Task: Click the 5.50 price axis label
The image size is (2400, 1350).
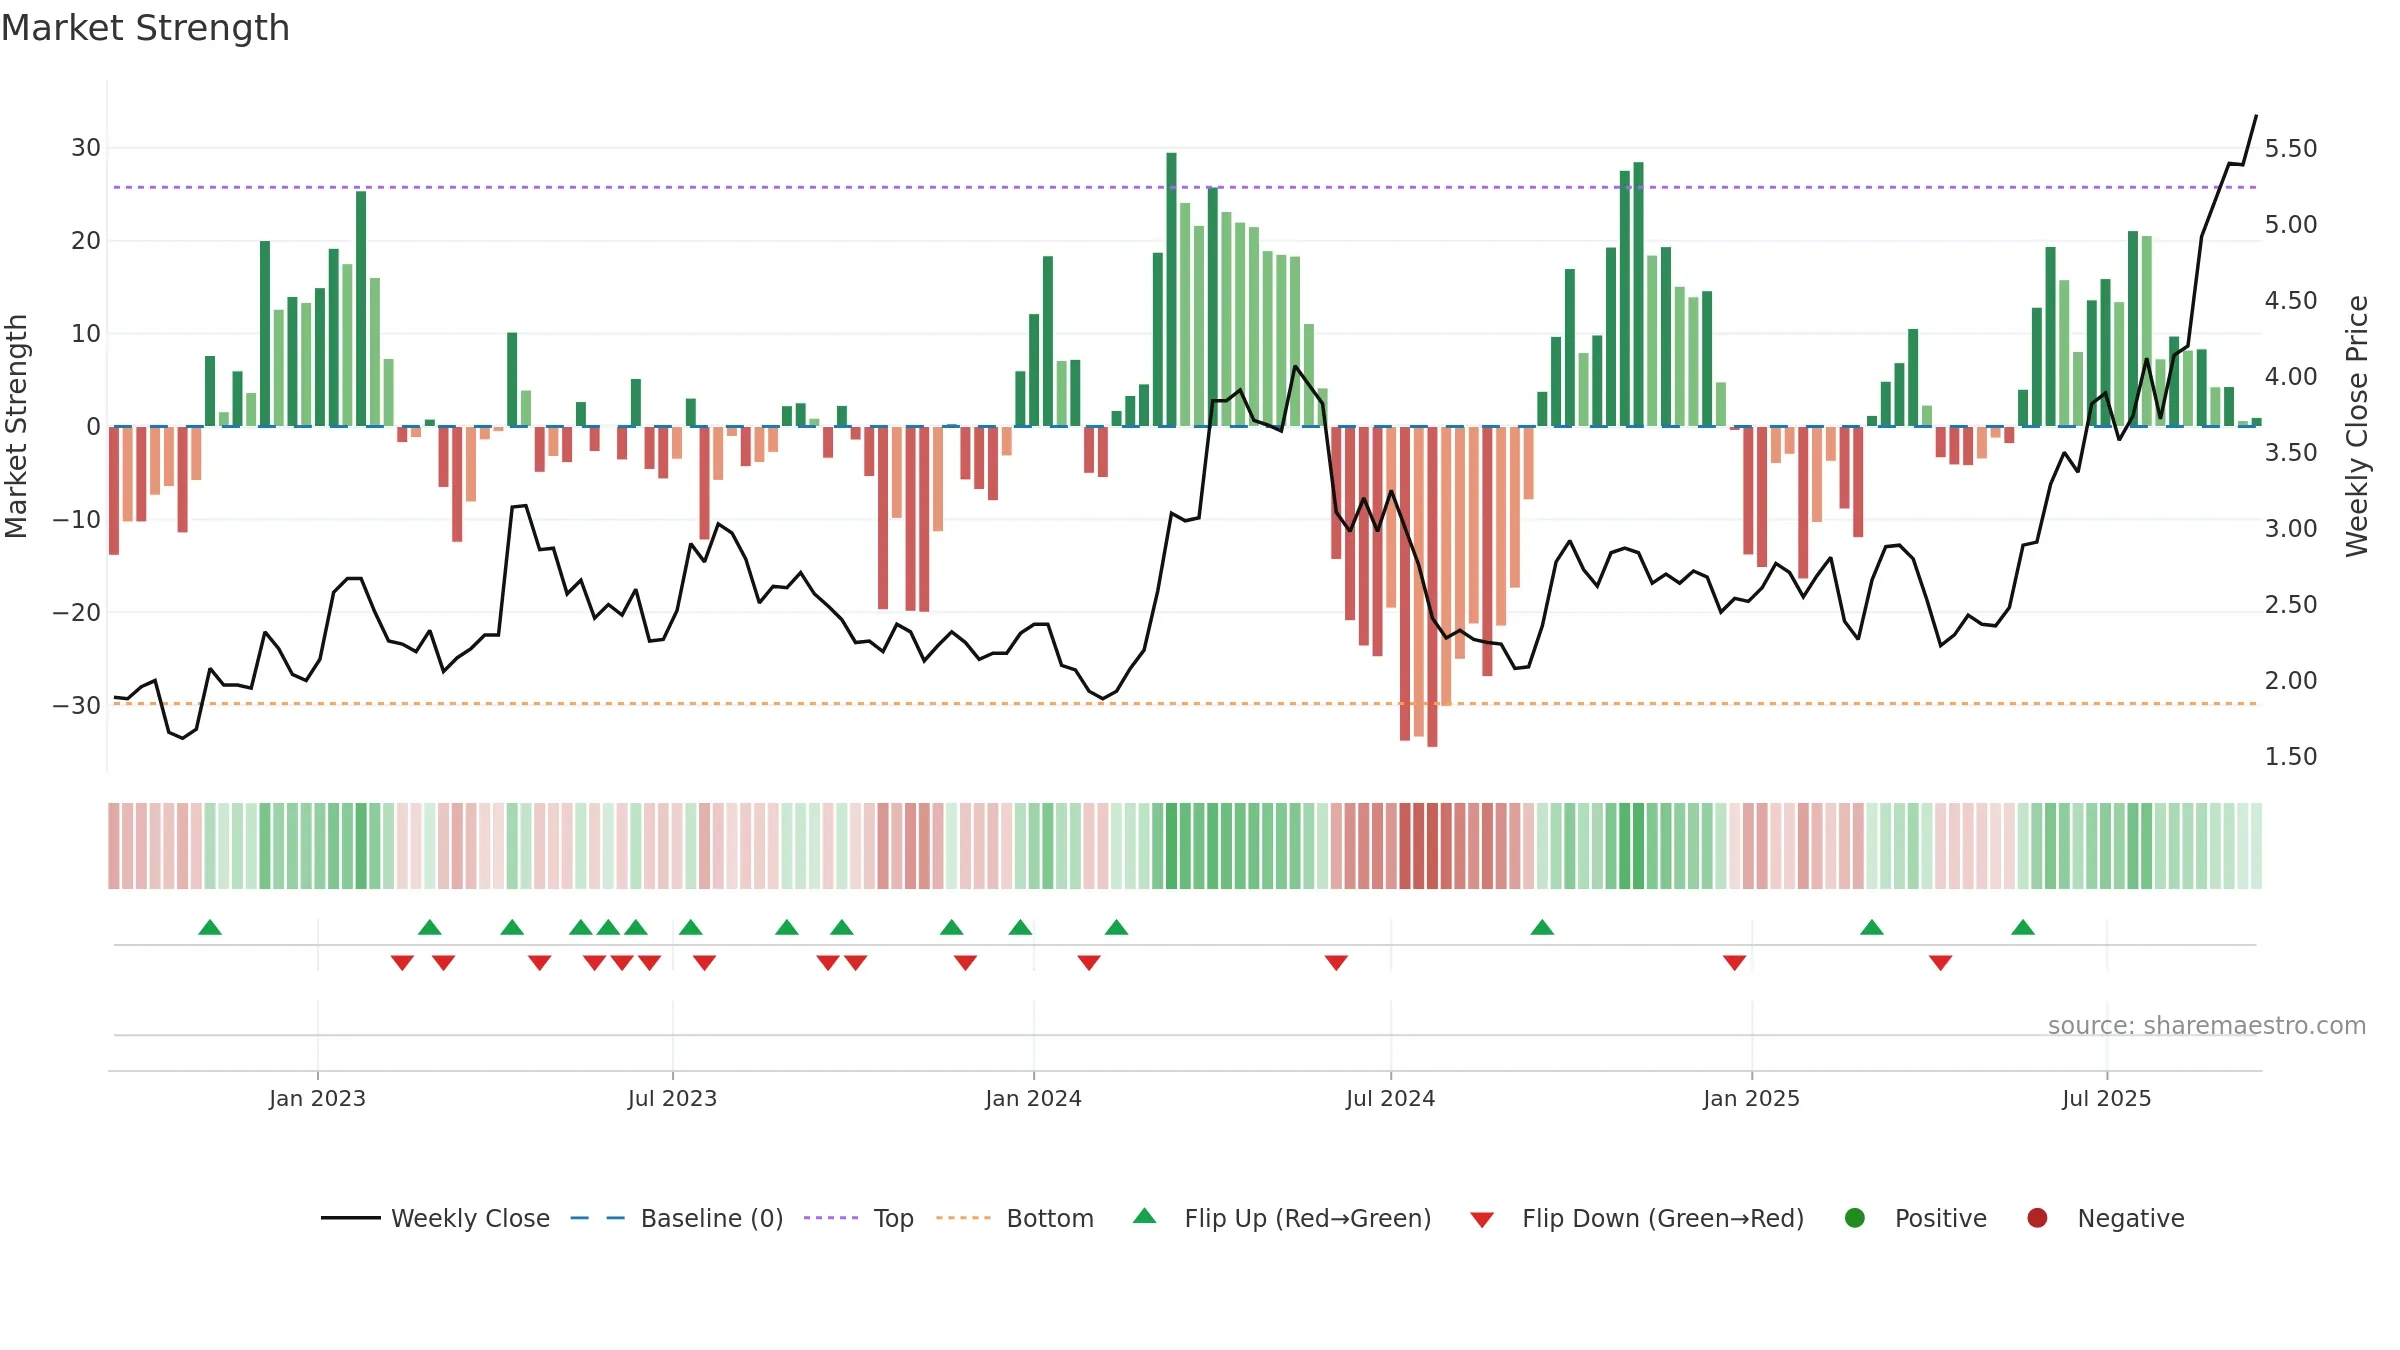Action: [2291, 149]
